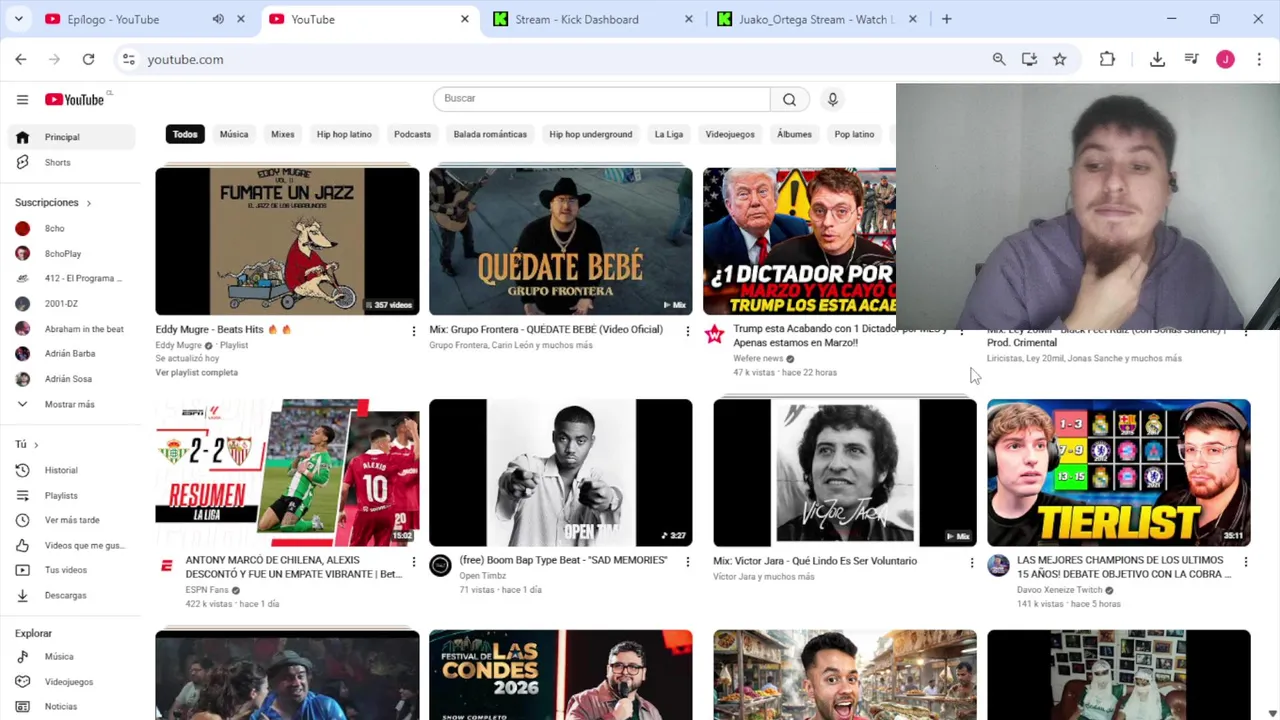Select the Baladas románticas chip
The image size is (1280, 720).
[x=490, y=134]
